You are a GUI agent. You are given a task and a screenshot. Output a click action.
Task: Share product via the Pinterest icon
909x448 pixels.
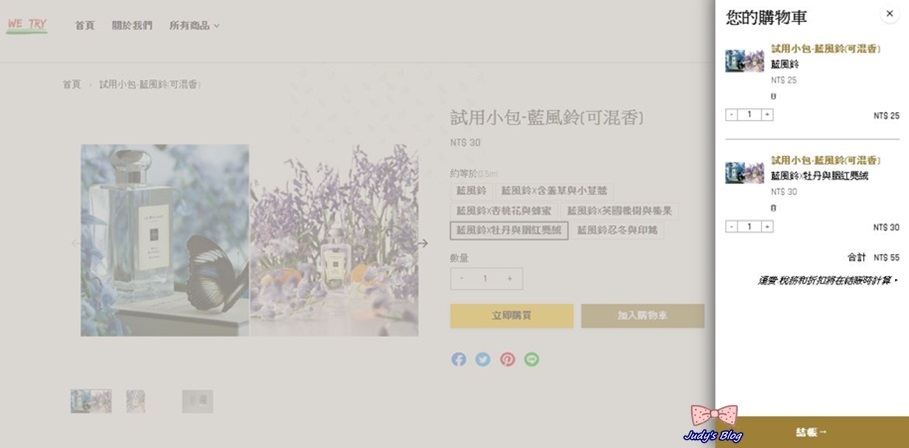click(507, 359)
